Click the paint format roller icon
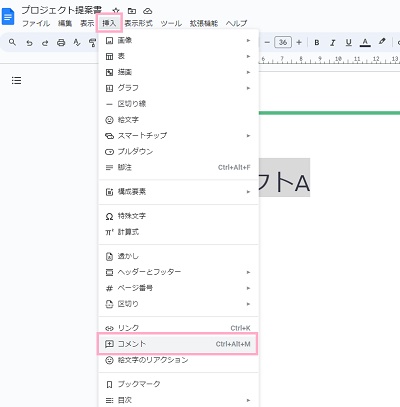 click(x=92, y=43)
